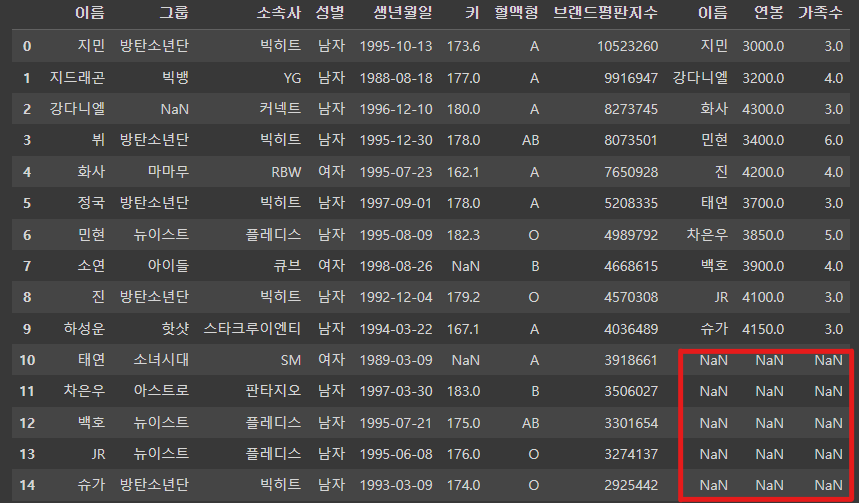The image size is (859, 503).
Task: Click height value 183.0
Action: pyautogui.click(x=463, y=391)
